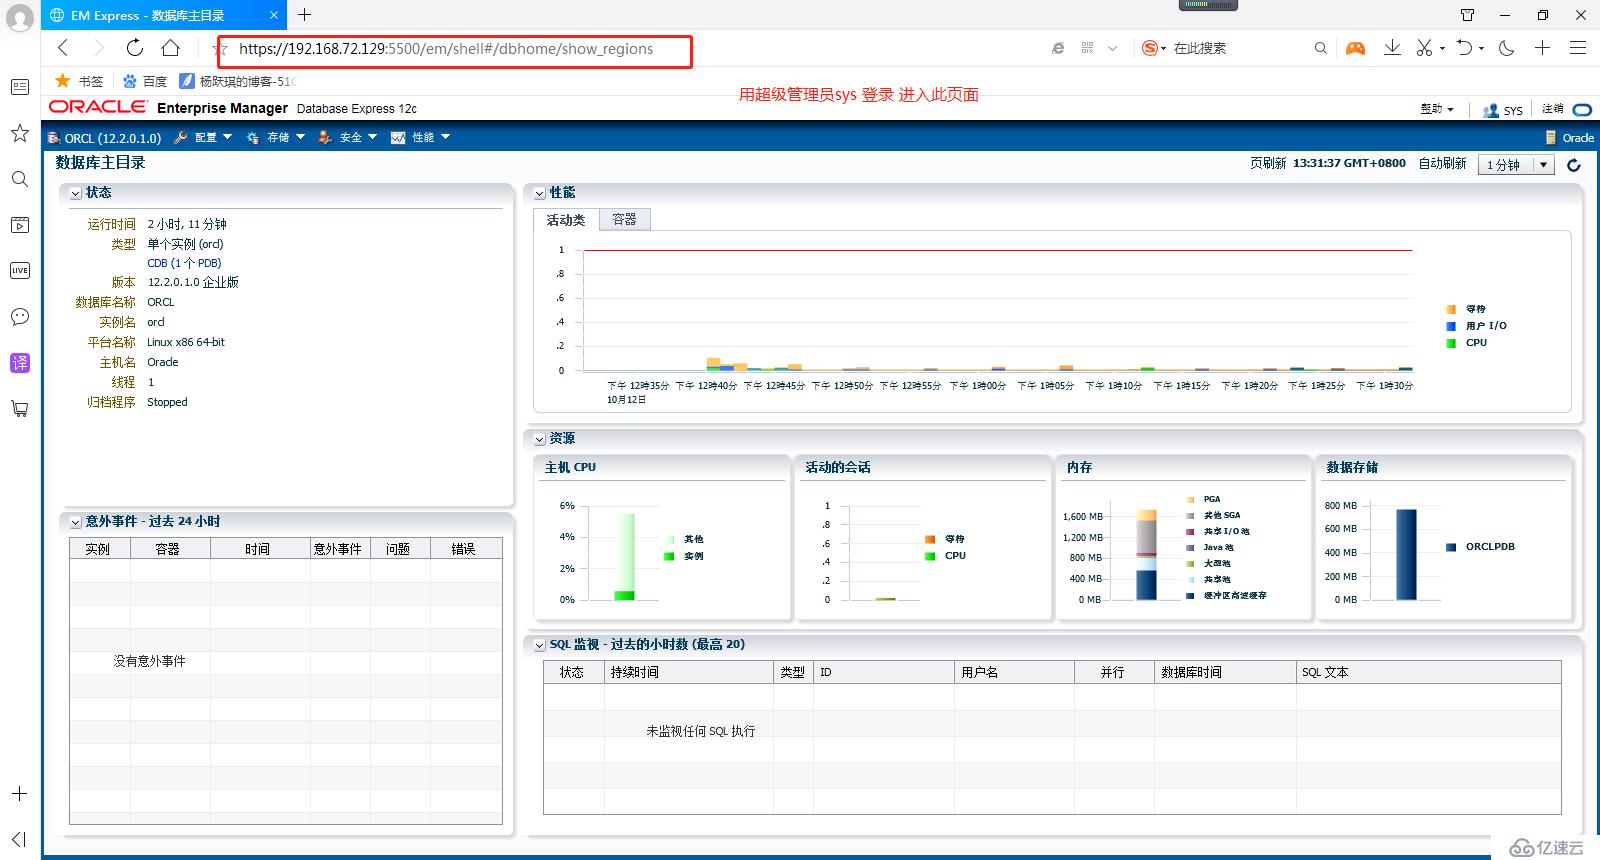Viewport: 1600px width, 860px height.
Task: Click the scissors screenshot tool
Action: [x=1424, y=48]
